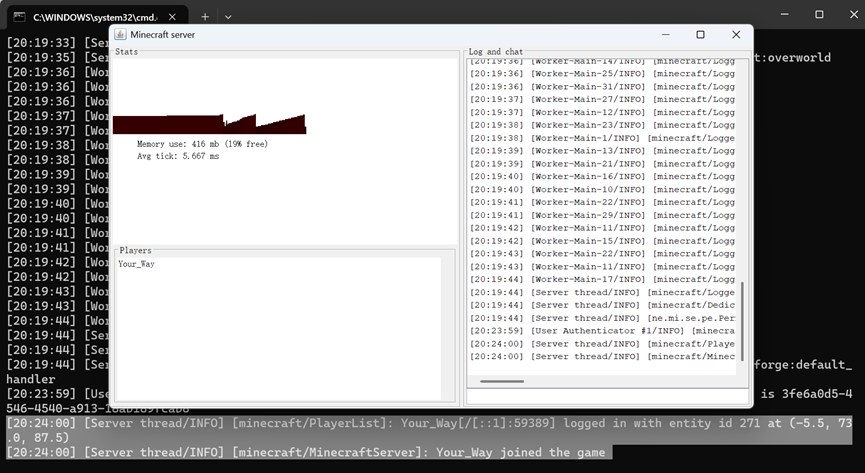Image resolution: width=865 pixels, height=473 pixels.
Task: Open the terminal profile dropdown arrow
Action: (228, 17)
